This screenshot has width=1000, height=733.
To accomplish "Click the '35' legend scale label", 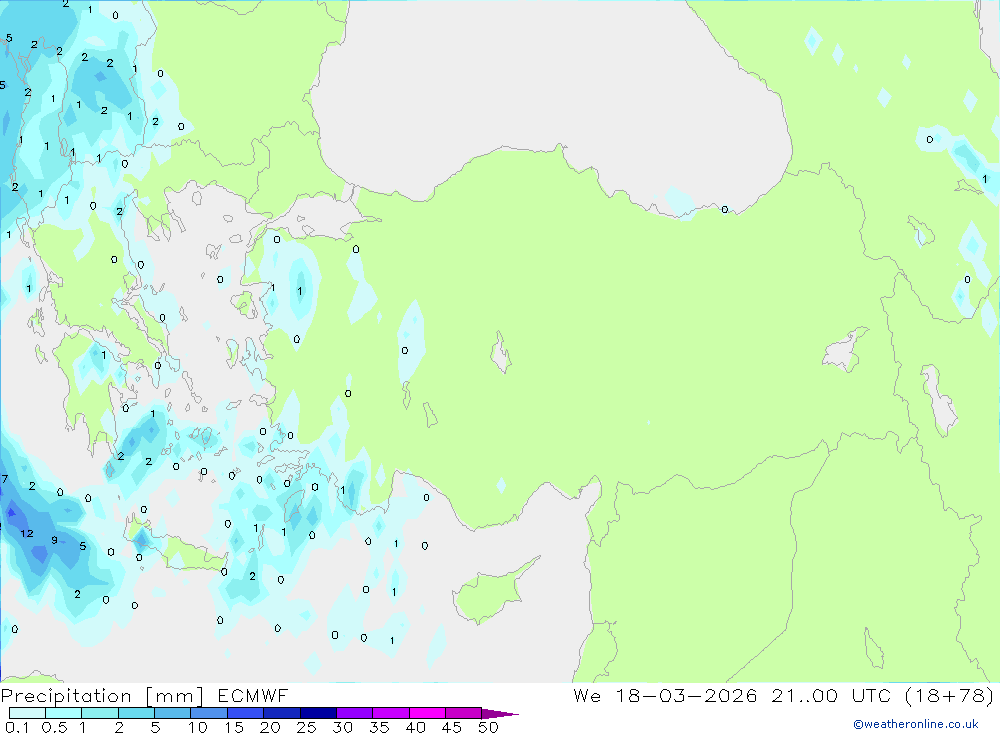I will 379,727.
